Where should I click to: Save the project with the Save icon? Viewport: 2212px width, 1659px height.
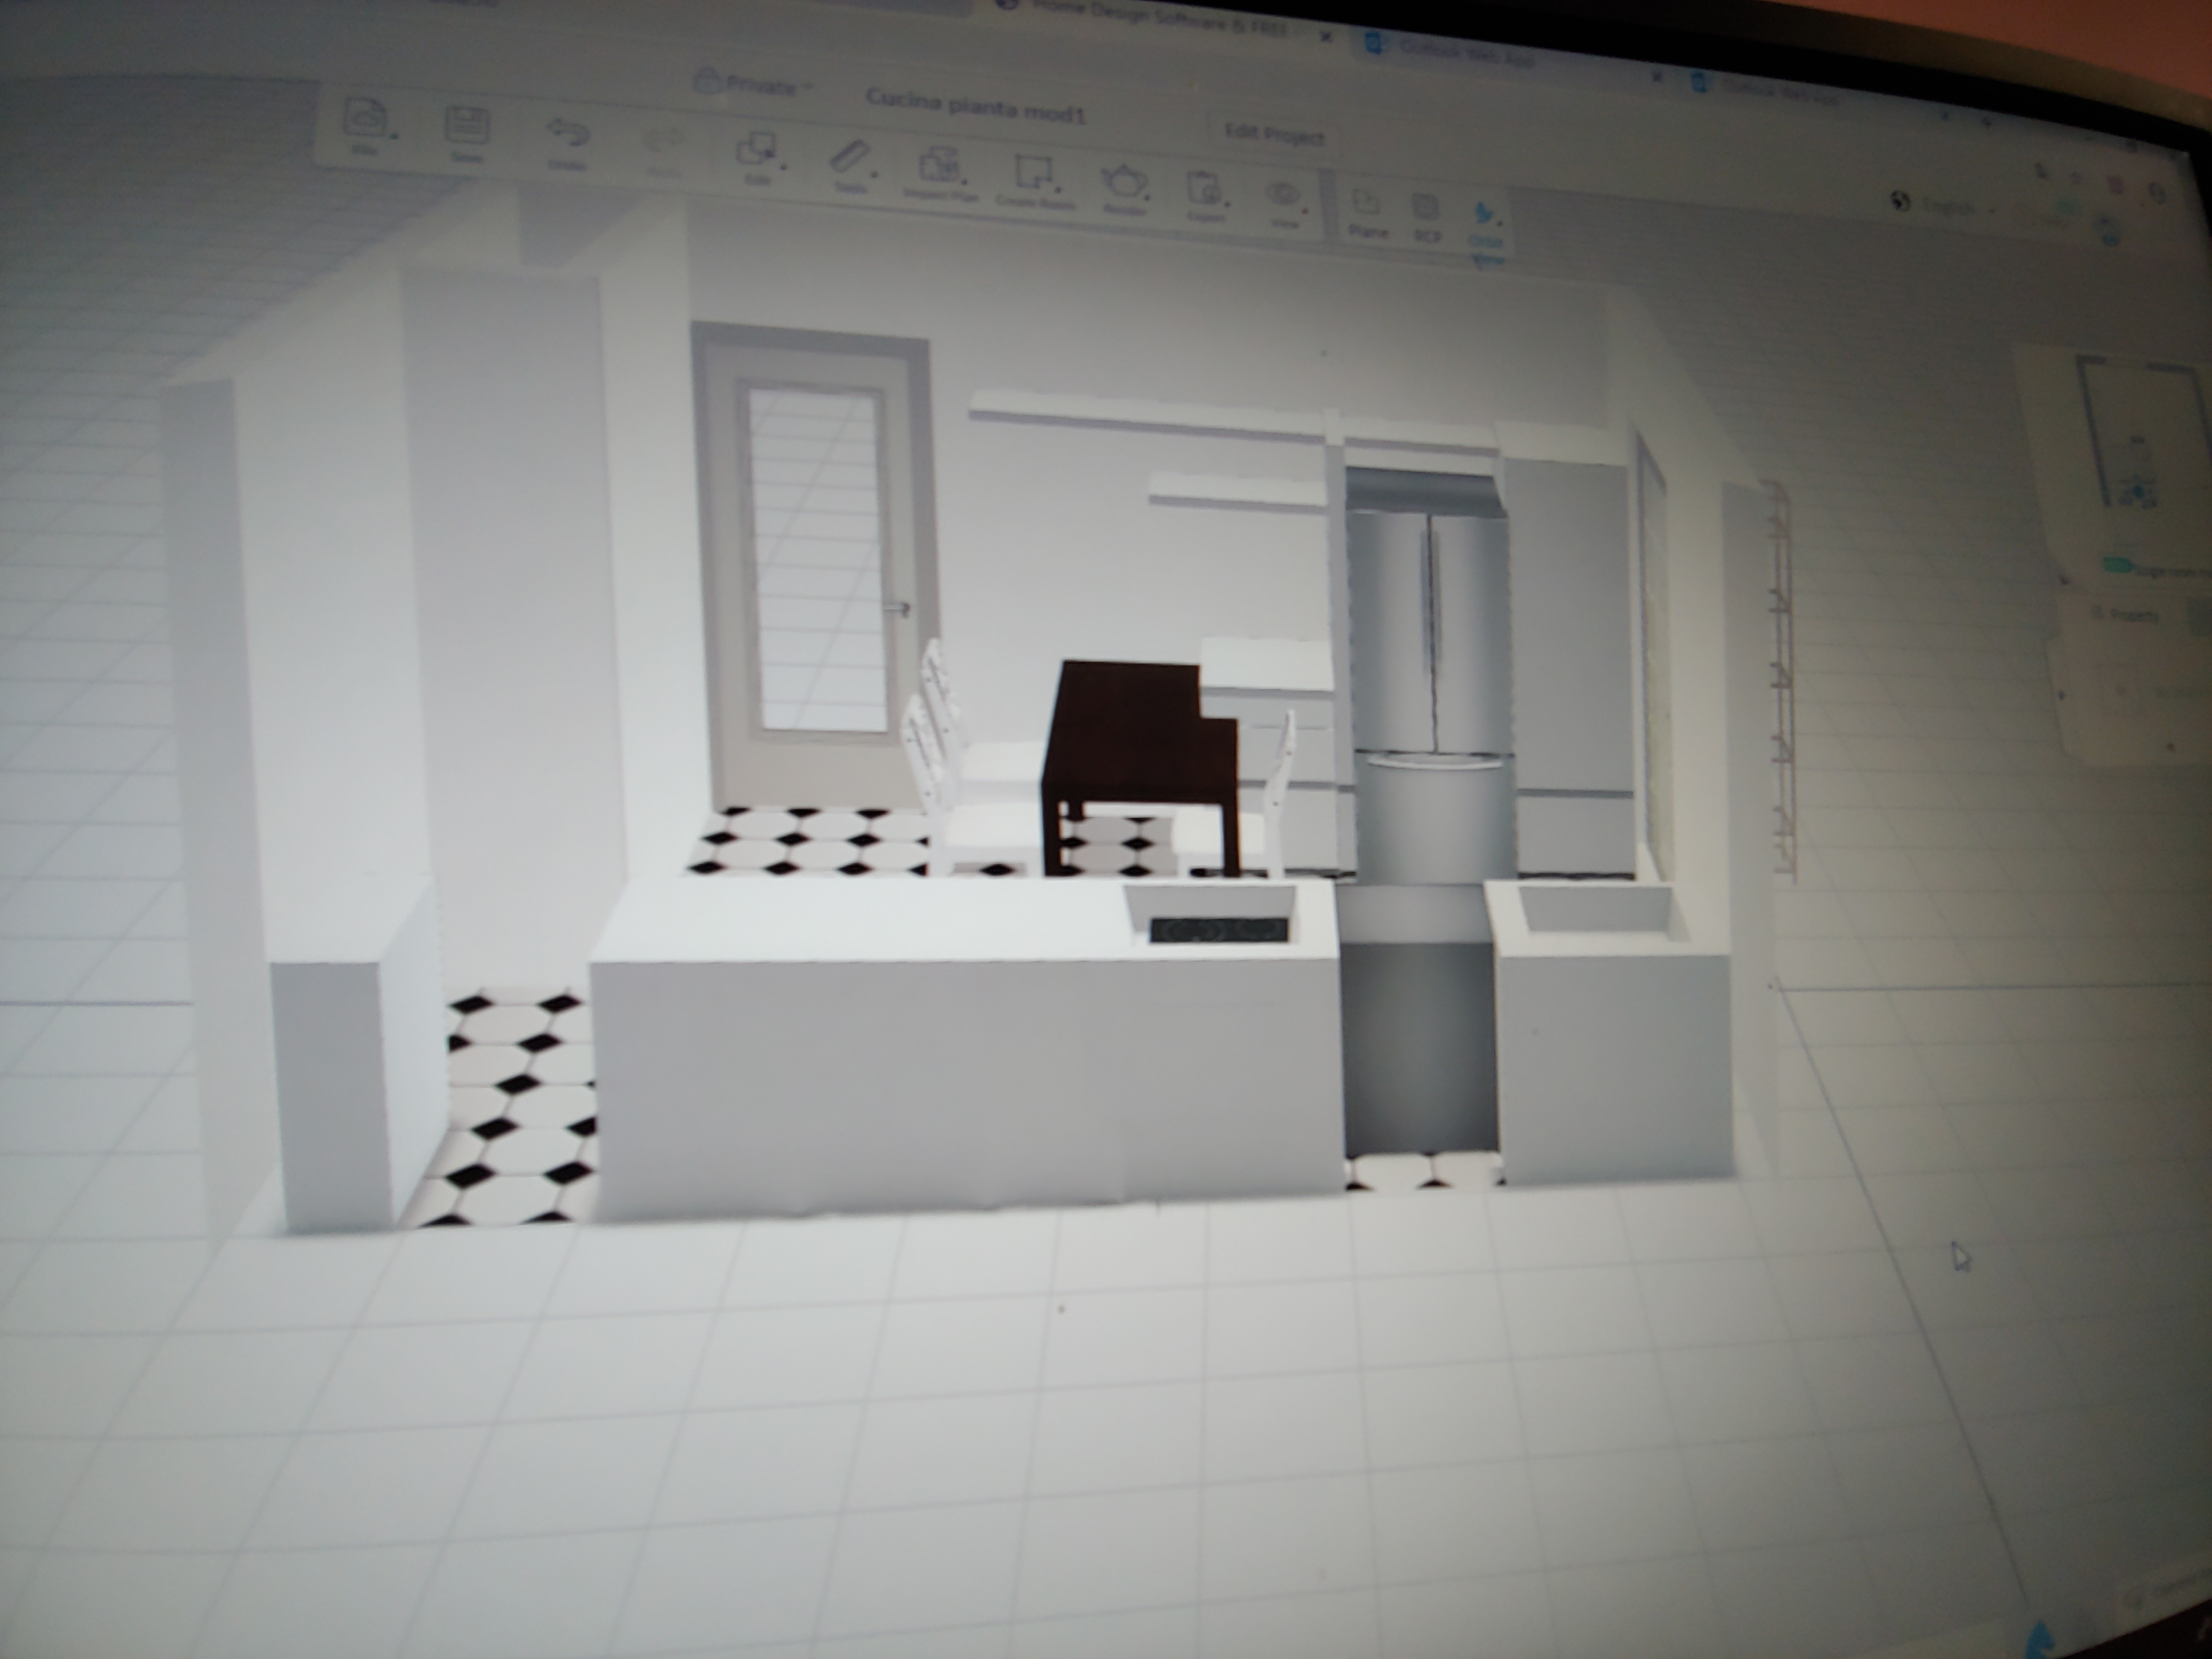coord(467,135)
